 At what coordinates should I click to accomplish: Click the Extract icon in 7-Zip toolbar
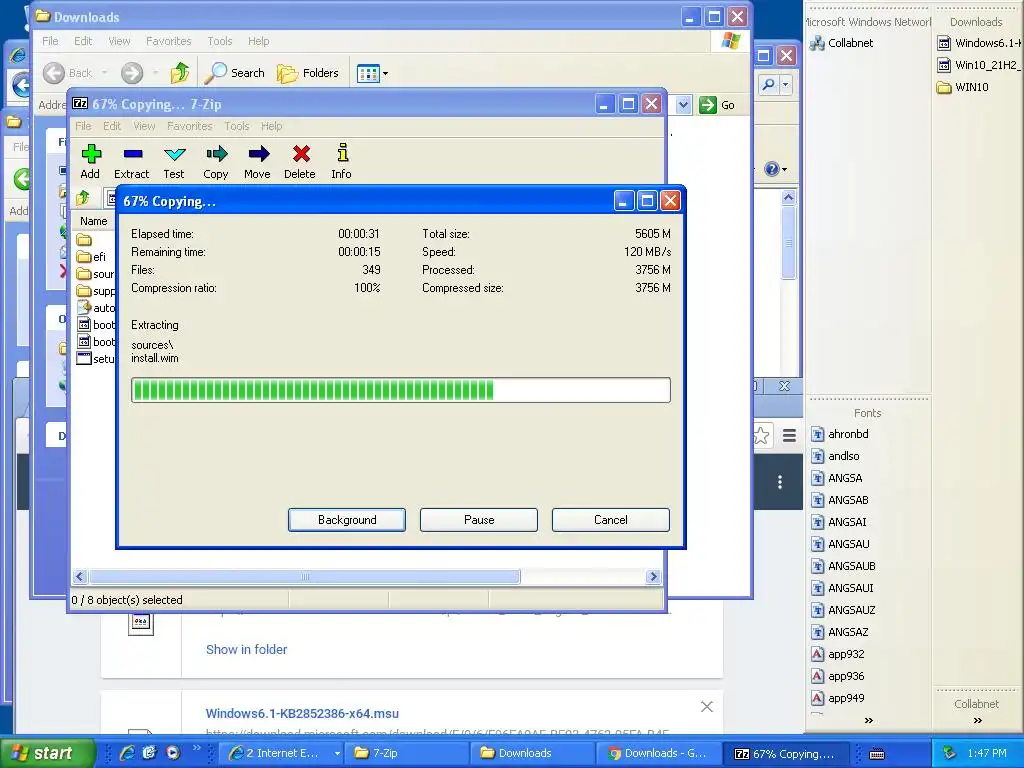click(x=133, y=154)
